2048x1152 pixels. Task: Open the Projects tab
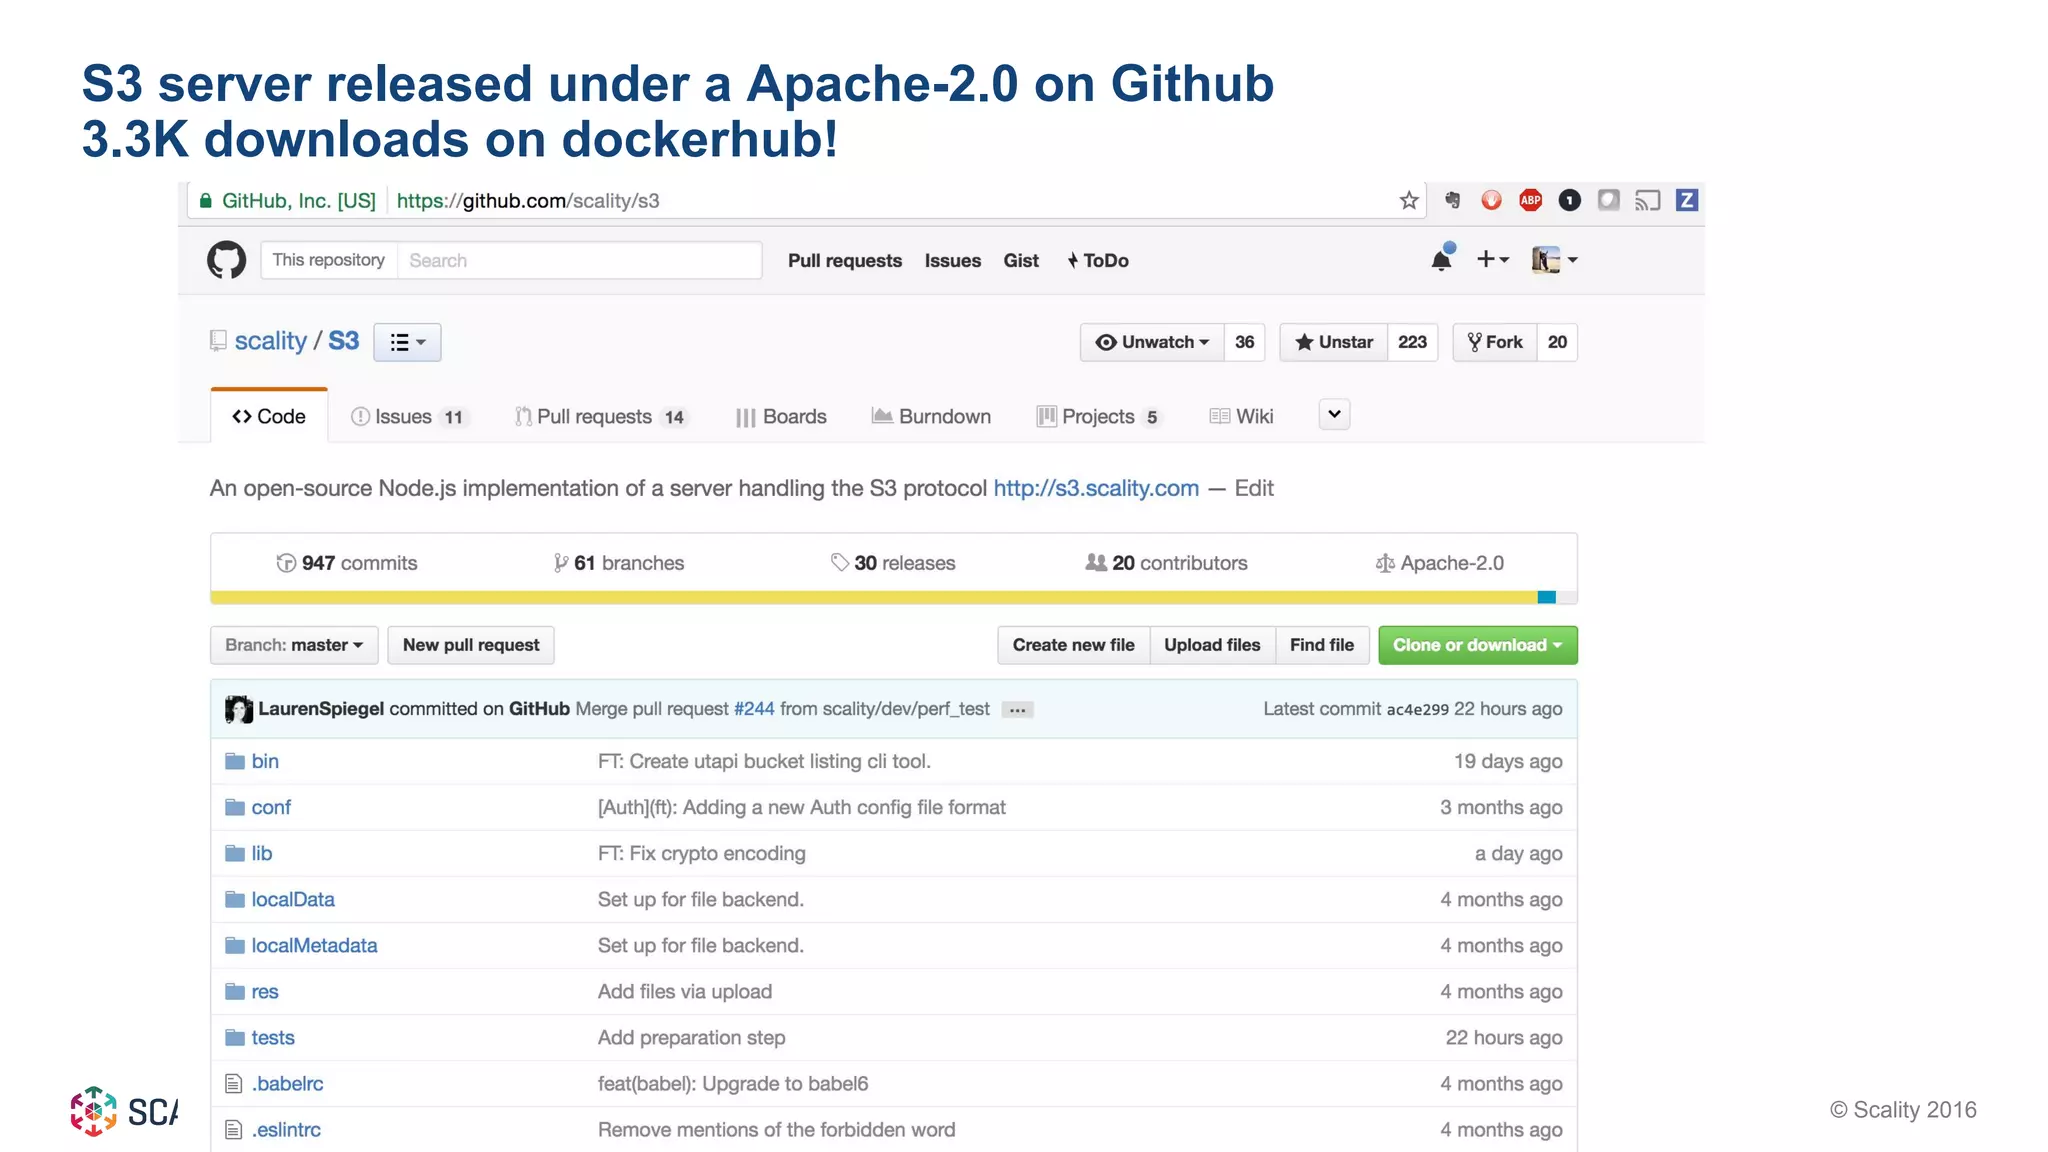coord(1099,416)
